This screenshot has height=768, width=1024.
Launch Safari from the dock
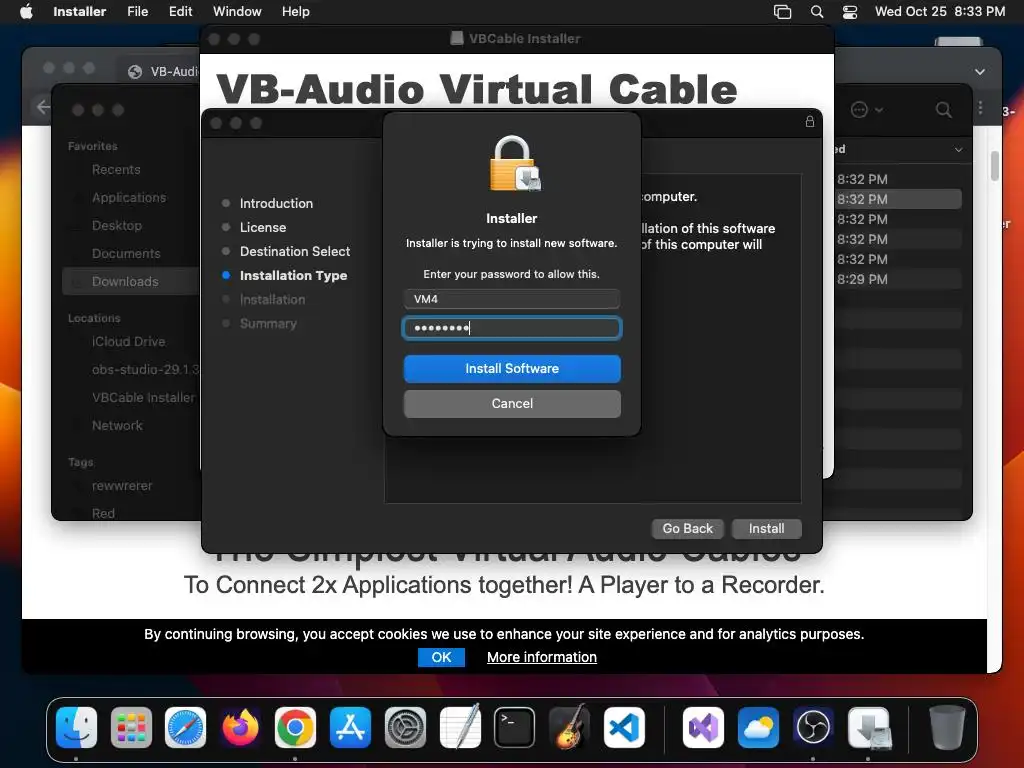[185, 727]
